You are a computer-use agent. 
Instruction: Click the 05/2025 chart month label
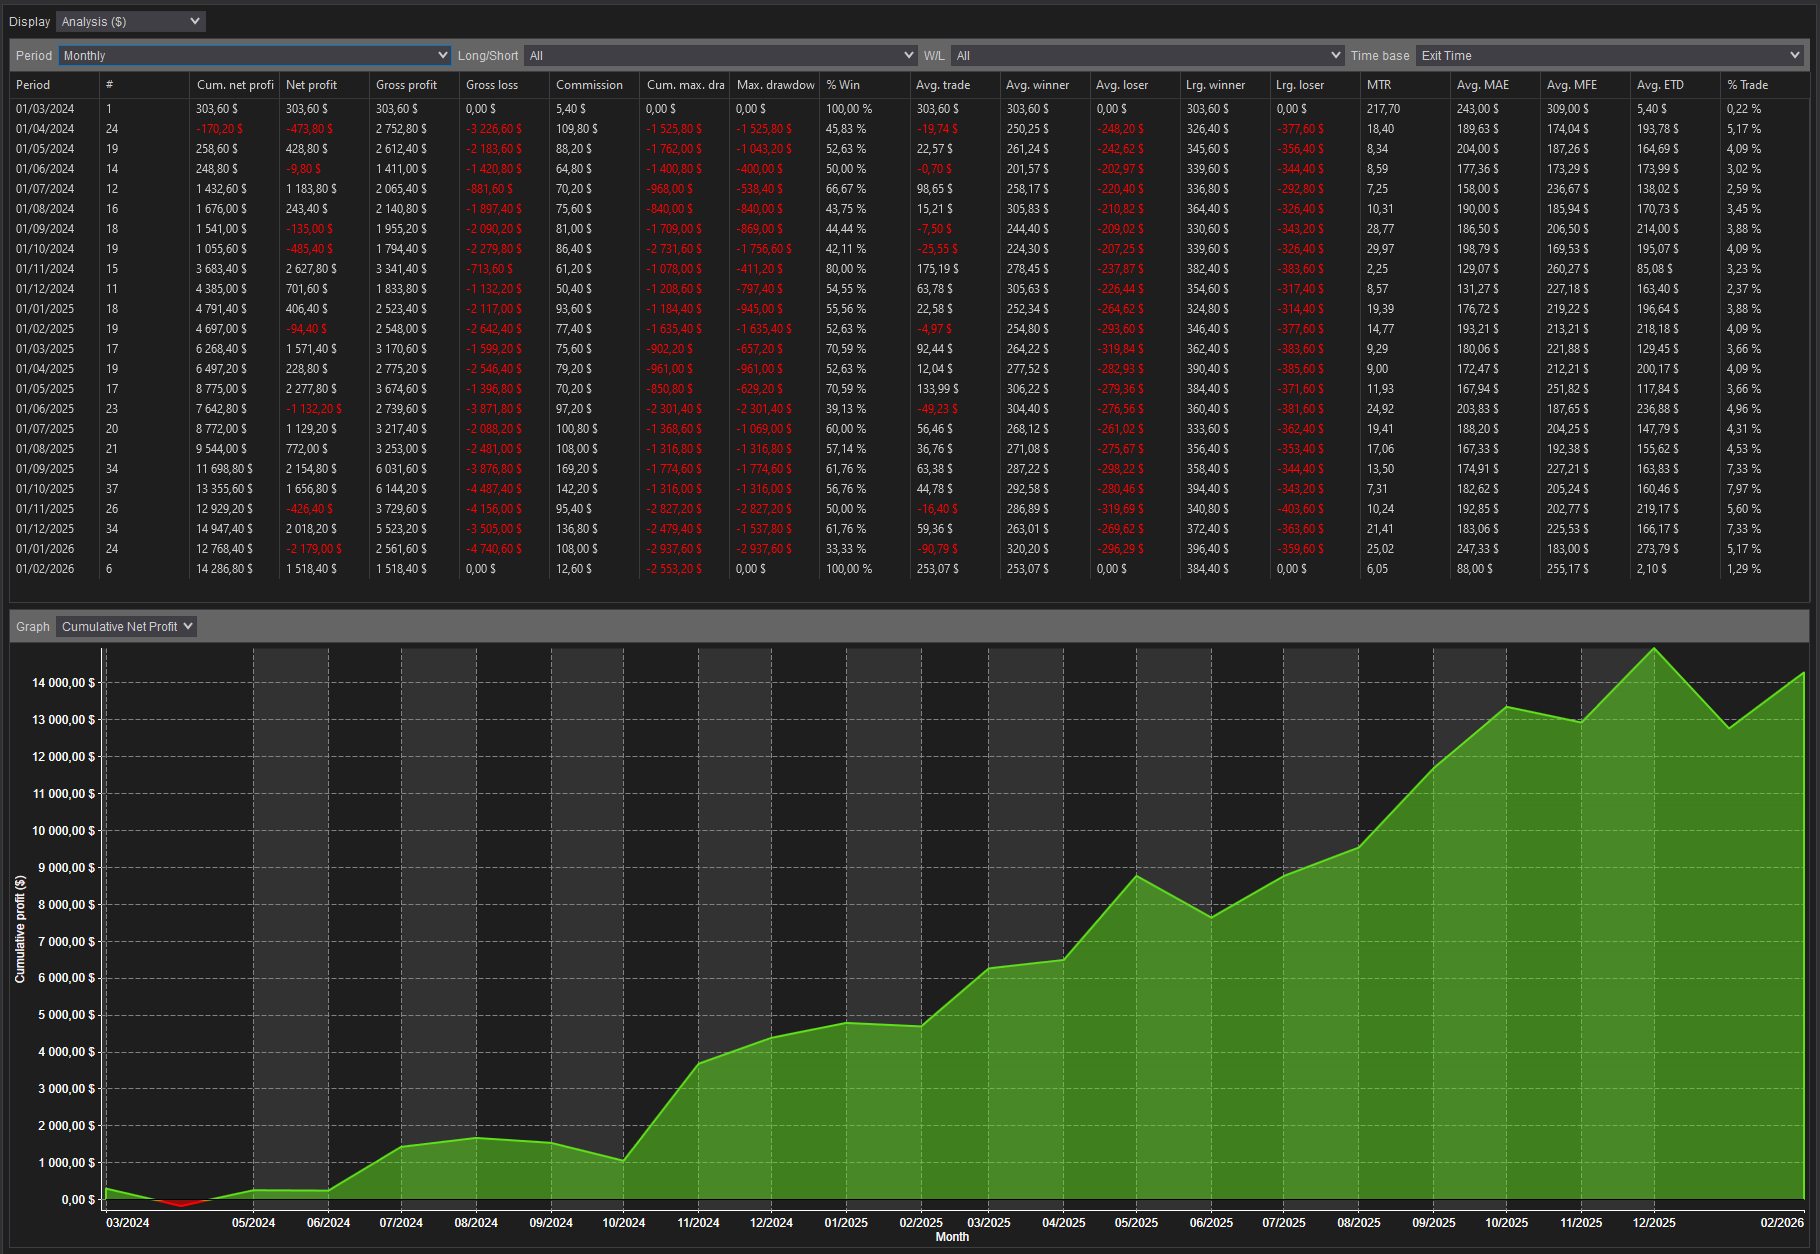pos(1136,1223)
